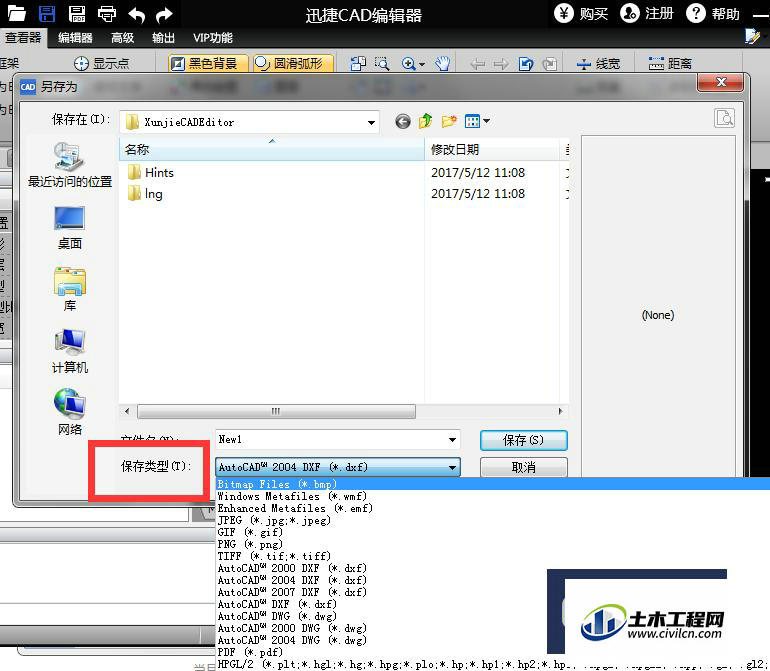The height and width of the screenshot is (671, 770).
Task: Choose AutoCAD 2007 DXF type
Action: (x=292, y=592)
